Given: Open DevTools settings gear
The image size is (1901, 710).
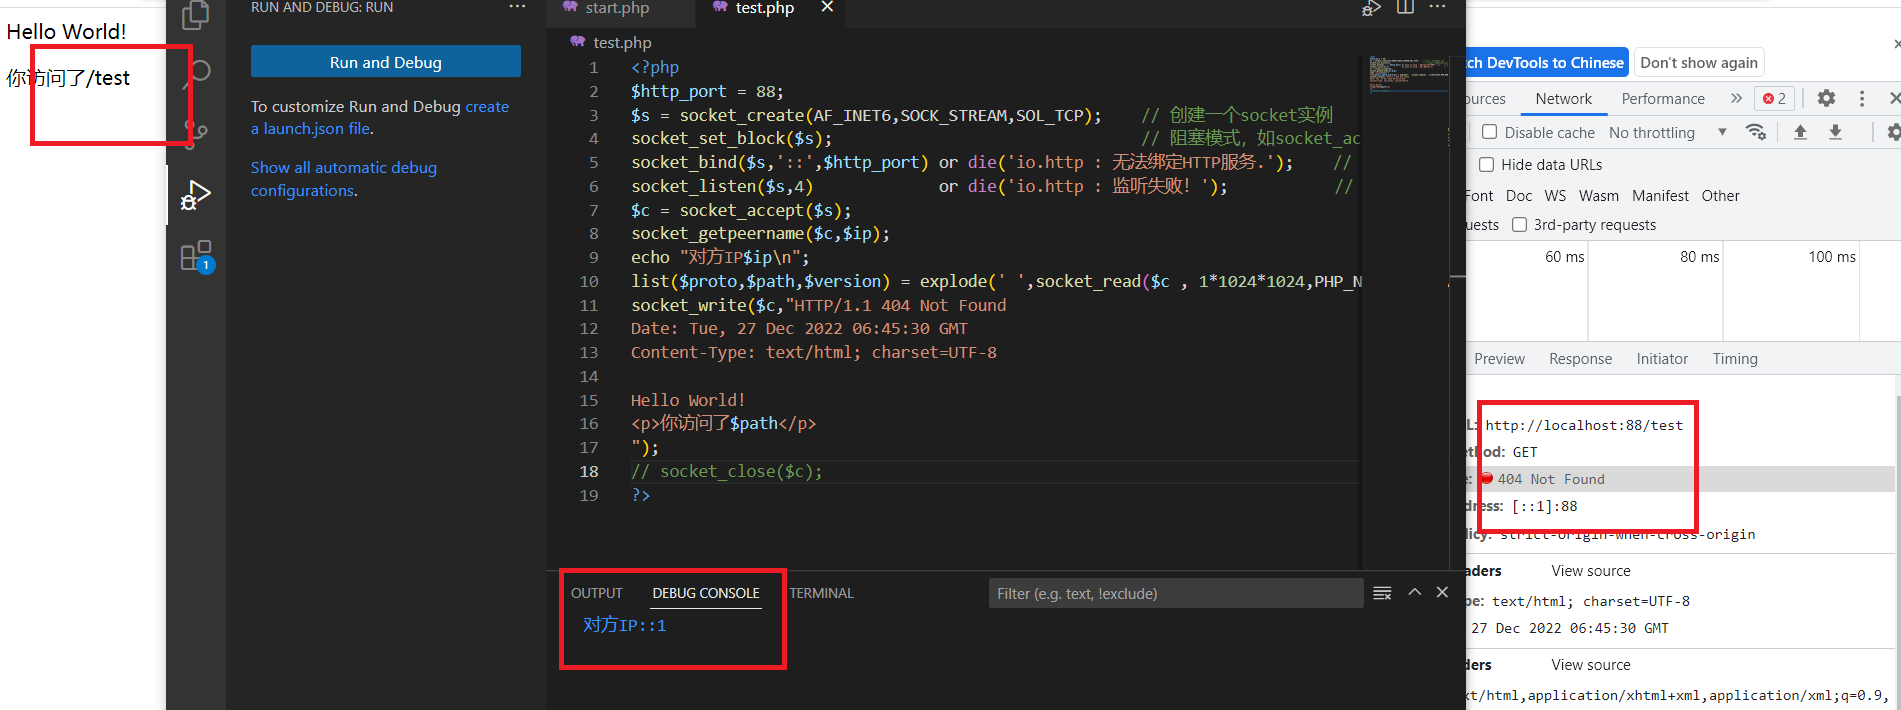Looking at the screenshot, I should pyautogui.click(x=1826, y=98).
